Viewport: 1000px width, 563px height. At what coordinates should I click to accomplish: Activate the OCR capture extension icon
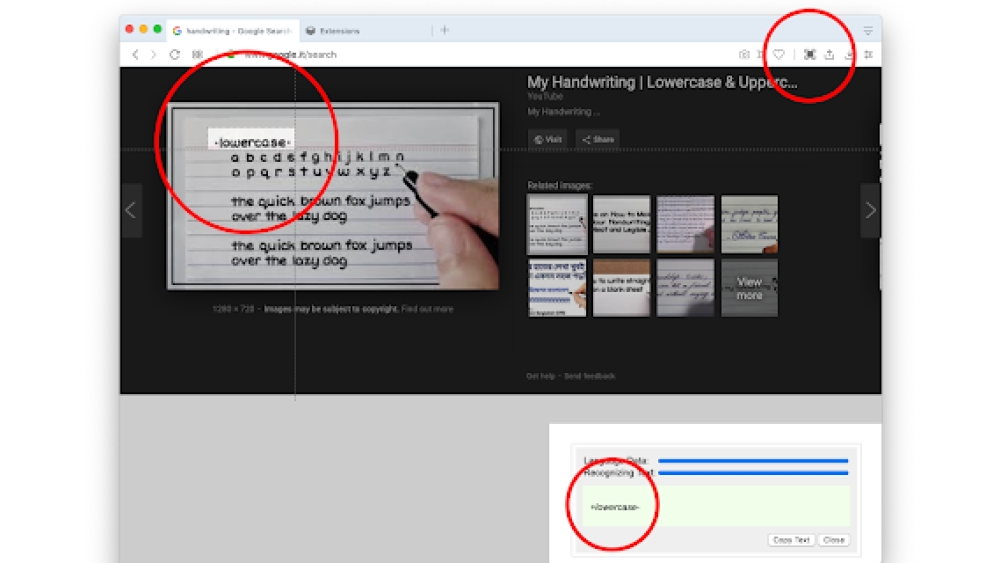tap(809, 55)
